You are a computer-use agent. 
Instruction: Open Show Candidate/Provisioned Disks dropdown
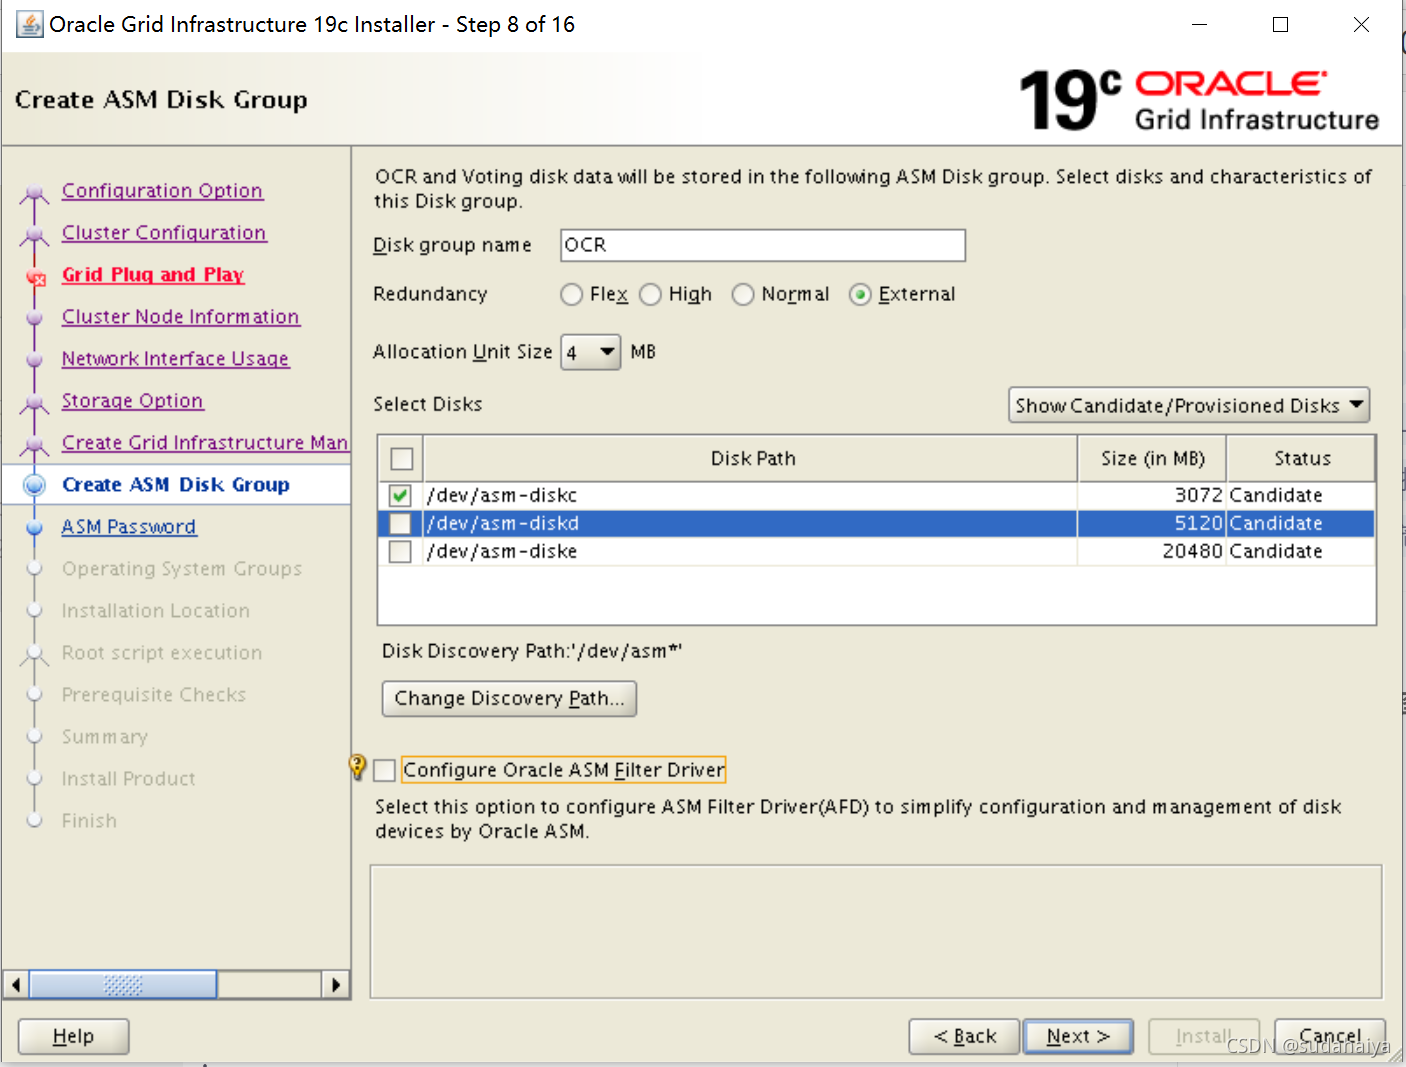click(1189, 405)
